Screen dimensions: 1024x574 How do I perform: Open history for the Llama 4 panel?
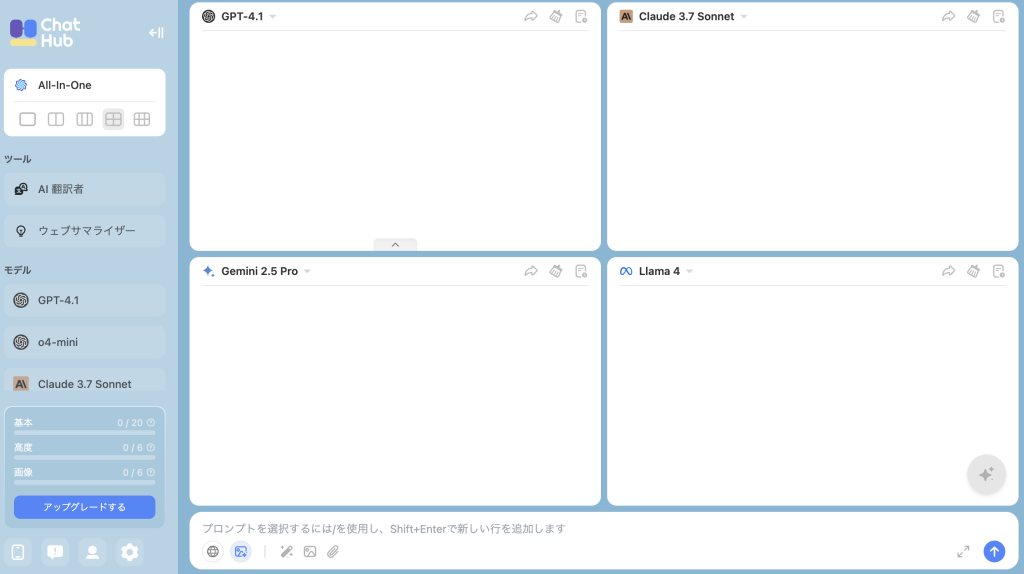[x=999, y=272]
